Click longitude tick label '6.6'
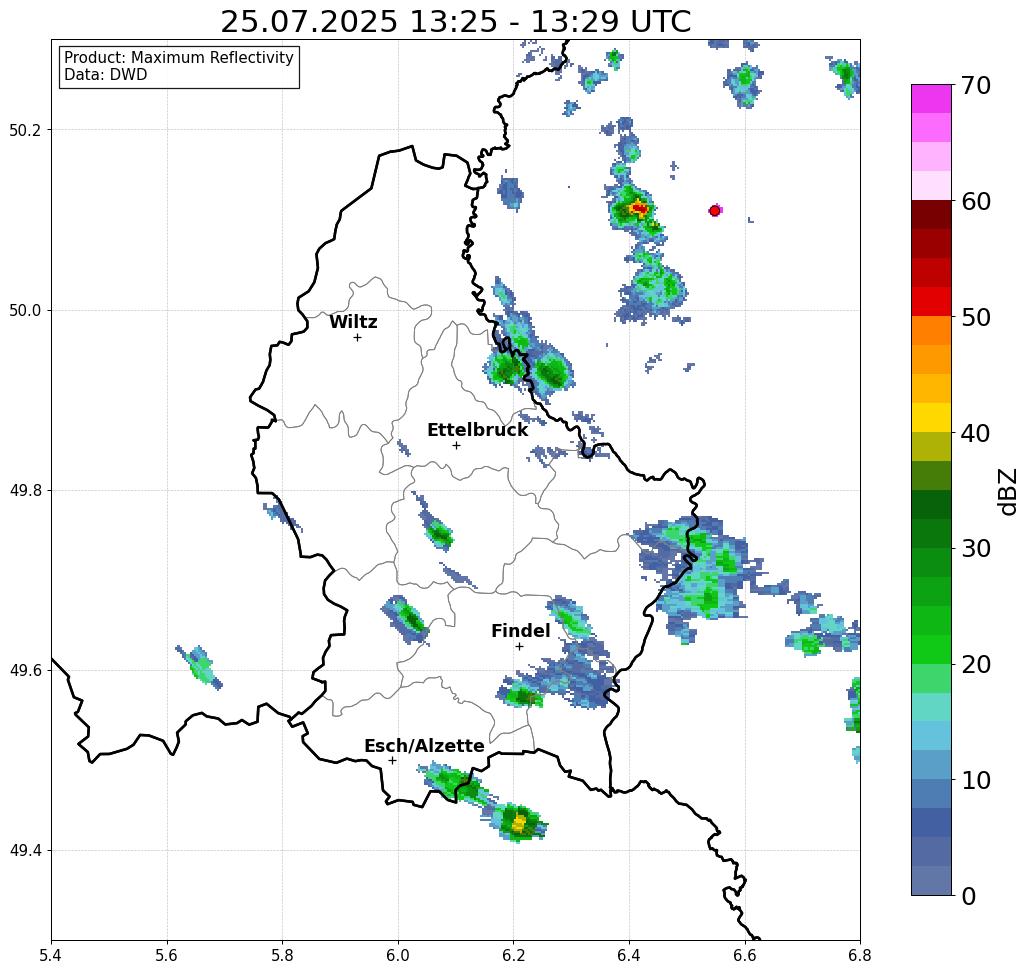This screenshot has height=973, width=1029. pyautogui.click(x=745, y=955)
